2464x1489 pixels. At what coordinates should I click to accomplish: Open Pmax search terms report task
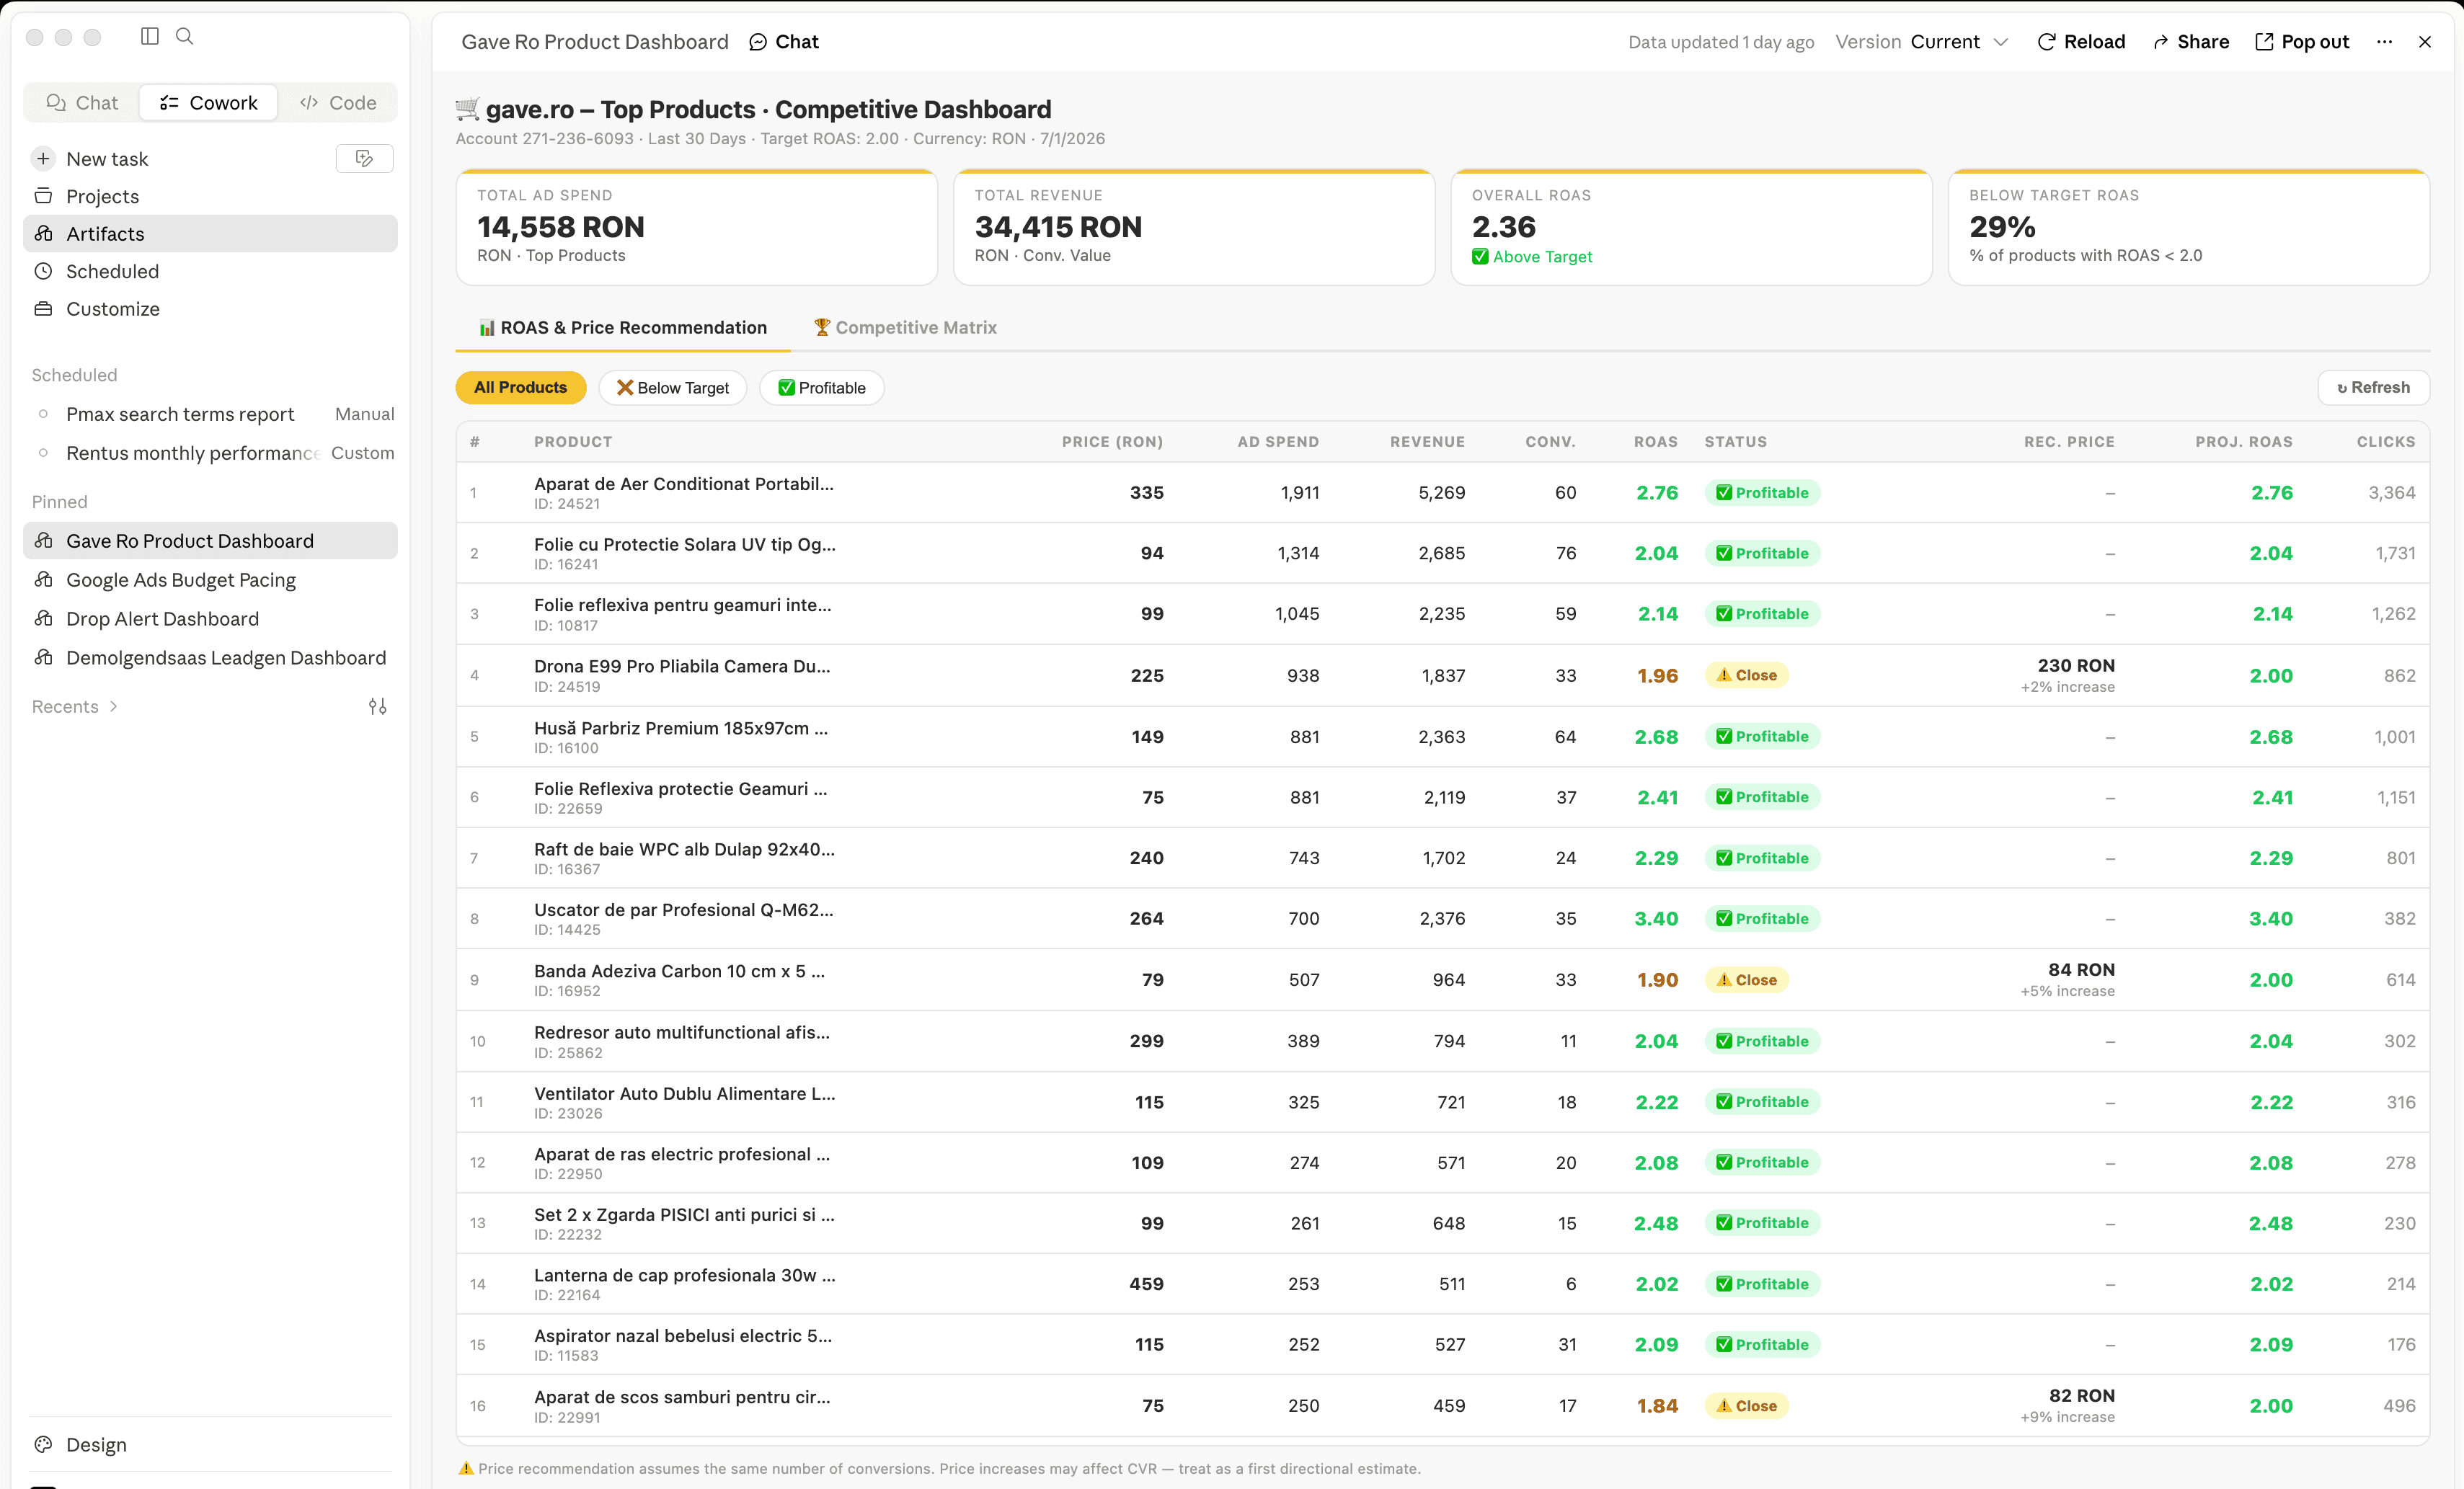pos(210,414)
